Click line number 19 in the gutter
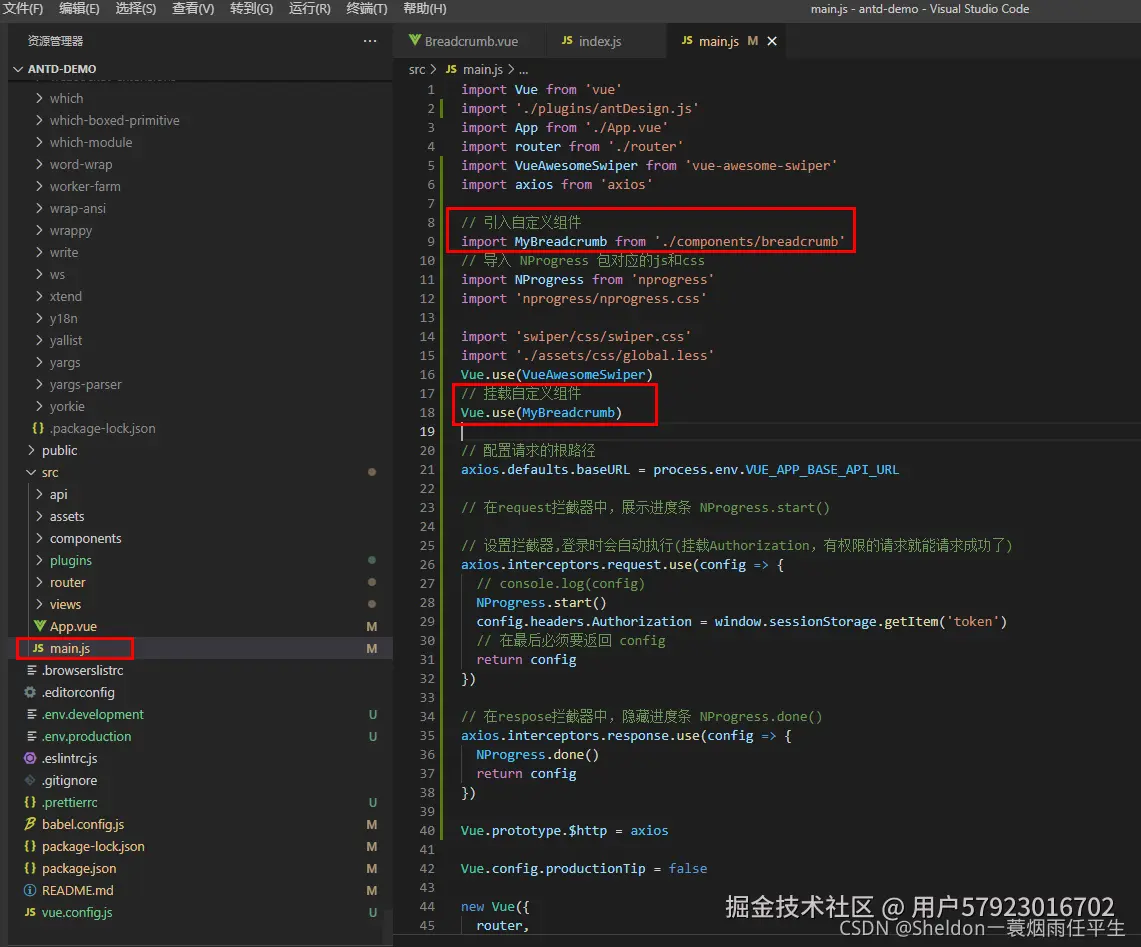This screenshot has height=947, width=1141. coord(427,431)
